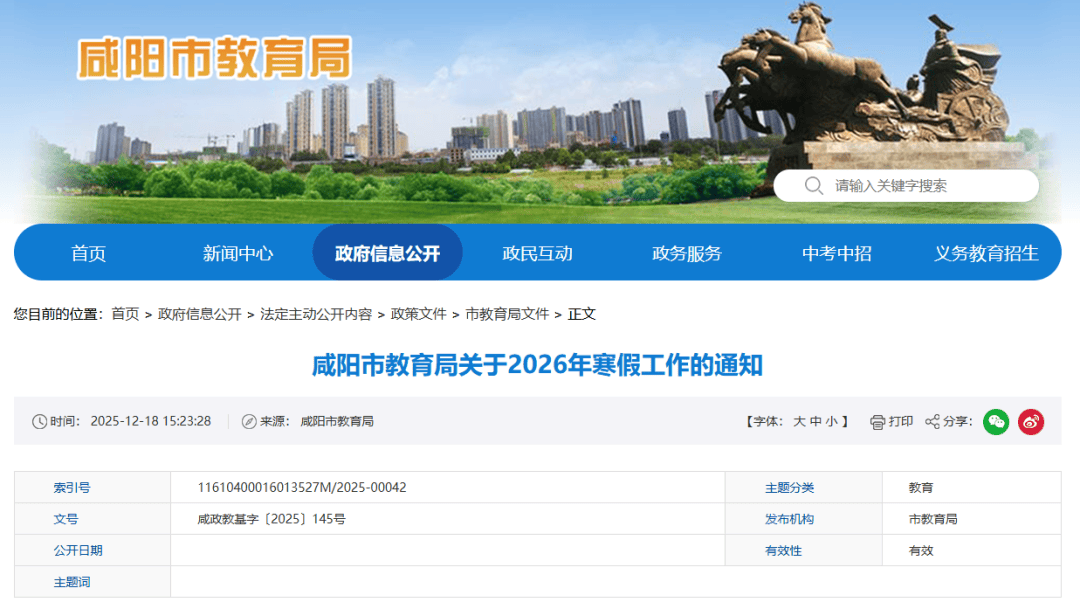The width and height of the screenshot is (1080, 609).
Task: Share the article to WeChat
Action: [x=995, y=422]
